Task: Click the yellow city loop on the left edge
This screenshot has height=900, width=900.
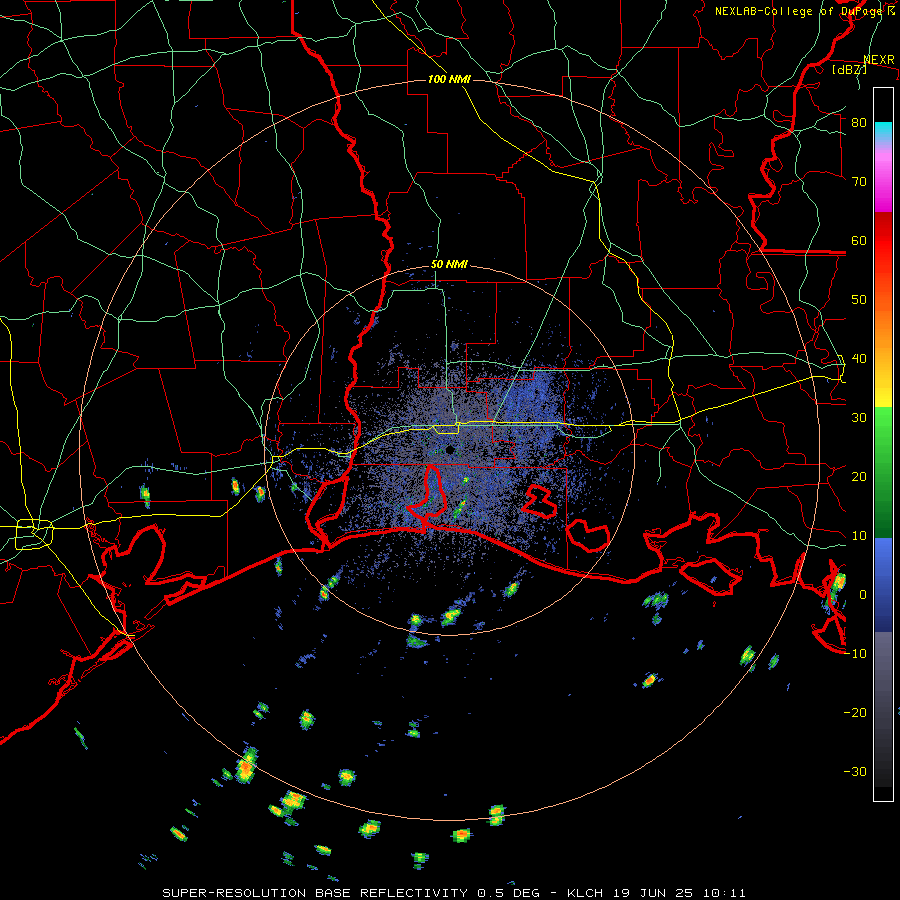Action: (34, 534)
